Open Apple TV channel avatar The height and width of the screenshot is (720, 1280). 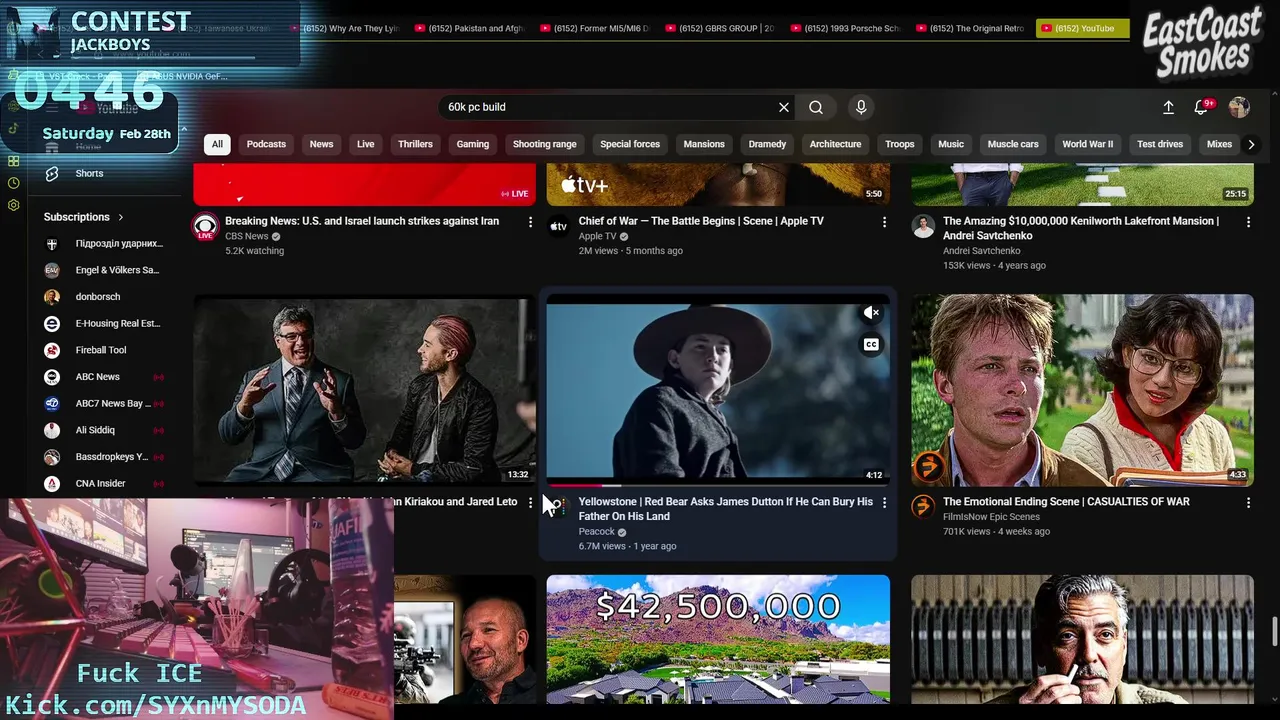tap(559, 226)
